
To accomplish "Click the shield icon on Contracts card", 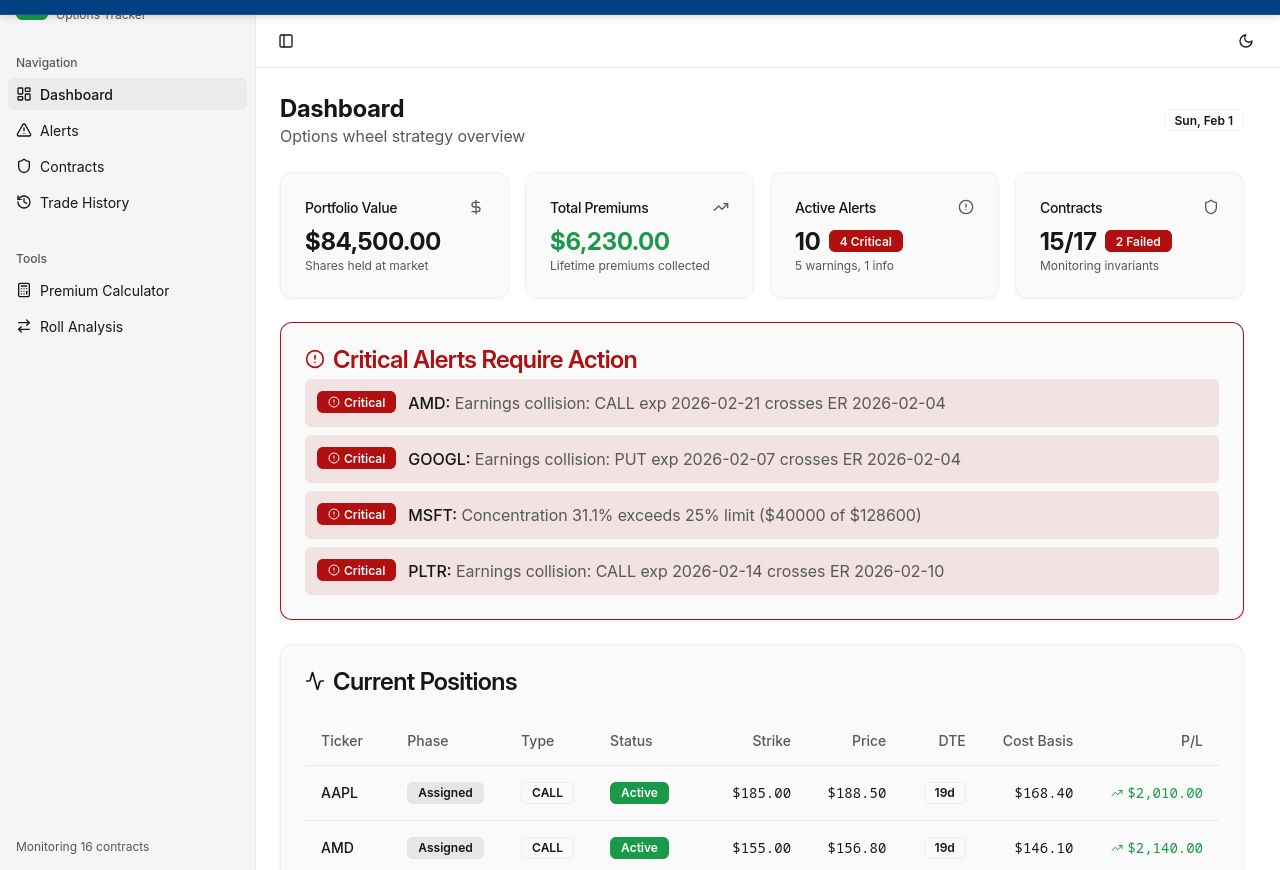I will (x=1211, y=207).
